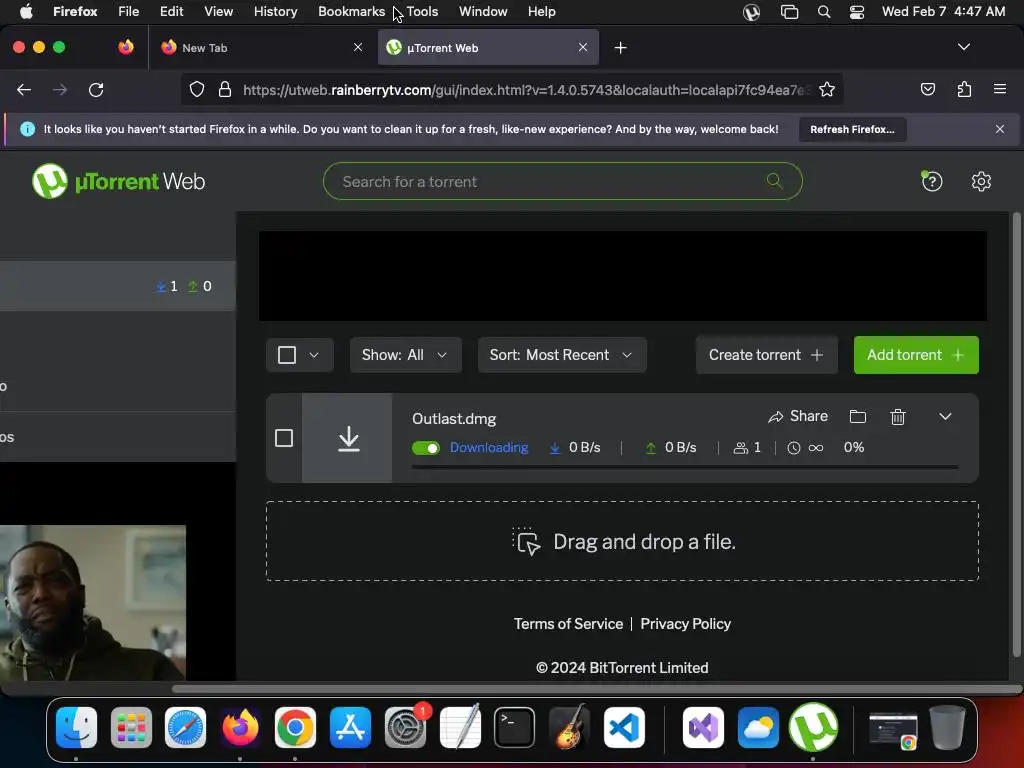Open the History menu
The image size is (1024, 768).
275,12
